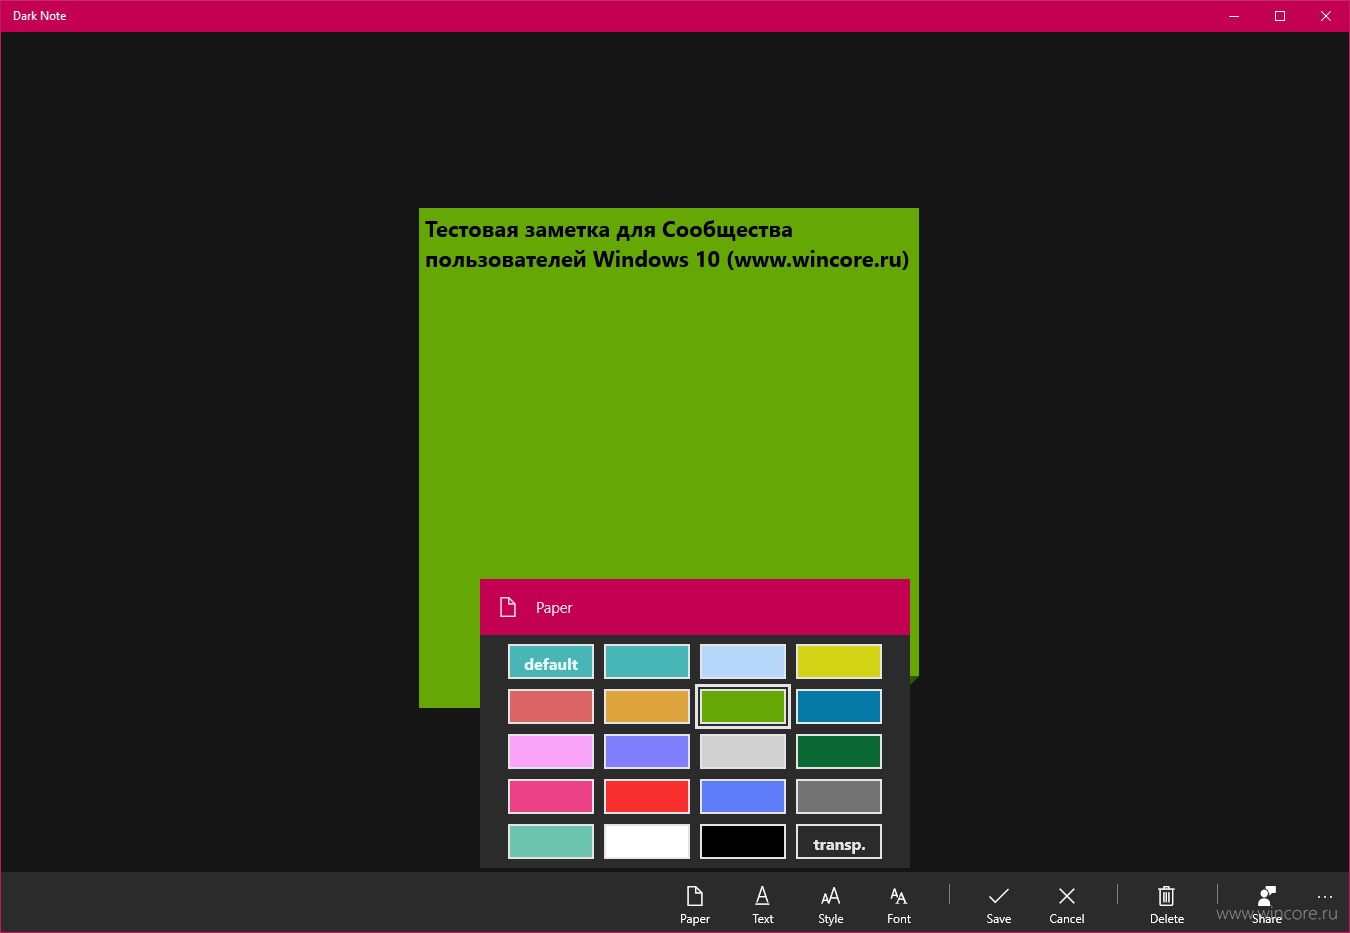Pick the bright red paper swatch
The image size is (1350, 933).
pos(647,797)
